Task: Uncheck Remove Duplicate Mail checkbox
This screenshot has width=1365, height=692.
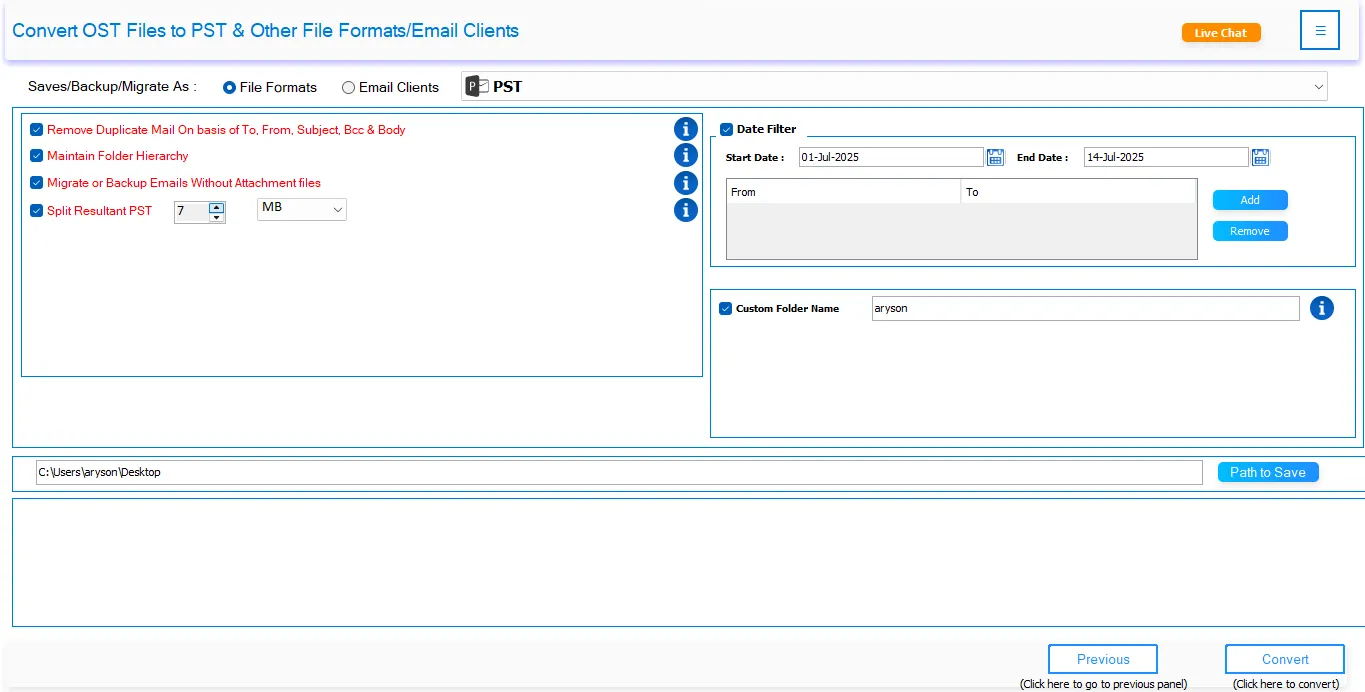Action: 37,130
